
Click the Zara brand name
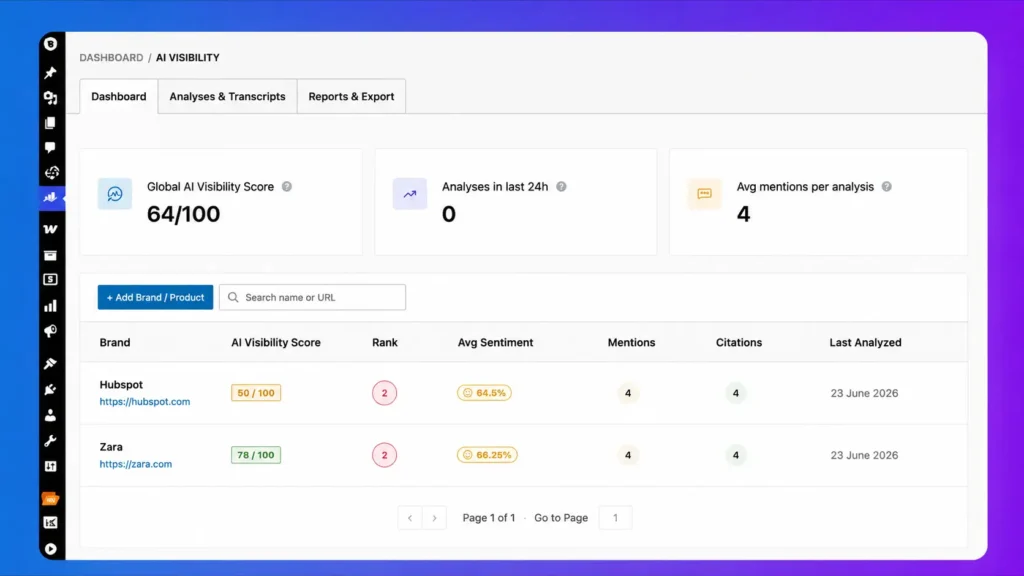tap(111, 447)
